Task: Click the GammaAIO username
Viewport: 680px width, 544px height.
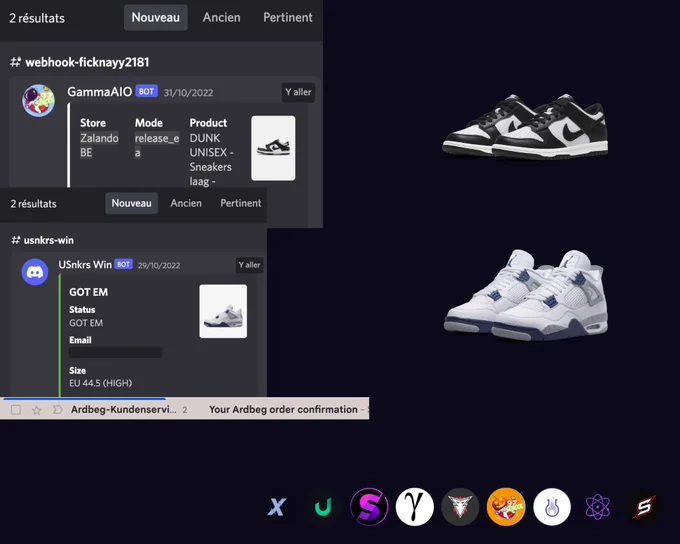Action: click(99, 92)
